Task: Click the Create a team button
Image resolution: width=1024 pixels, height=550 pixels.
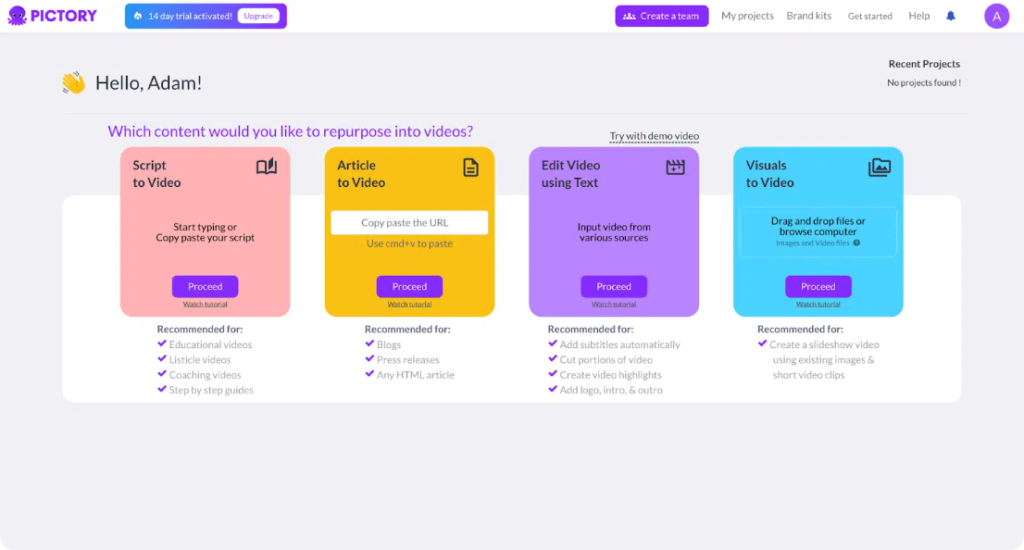Action: point(661,16)
